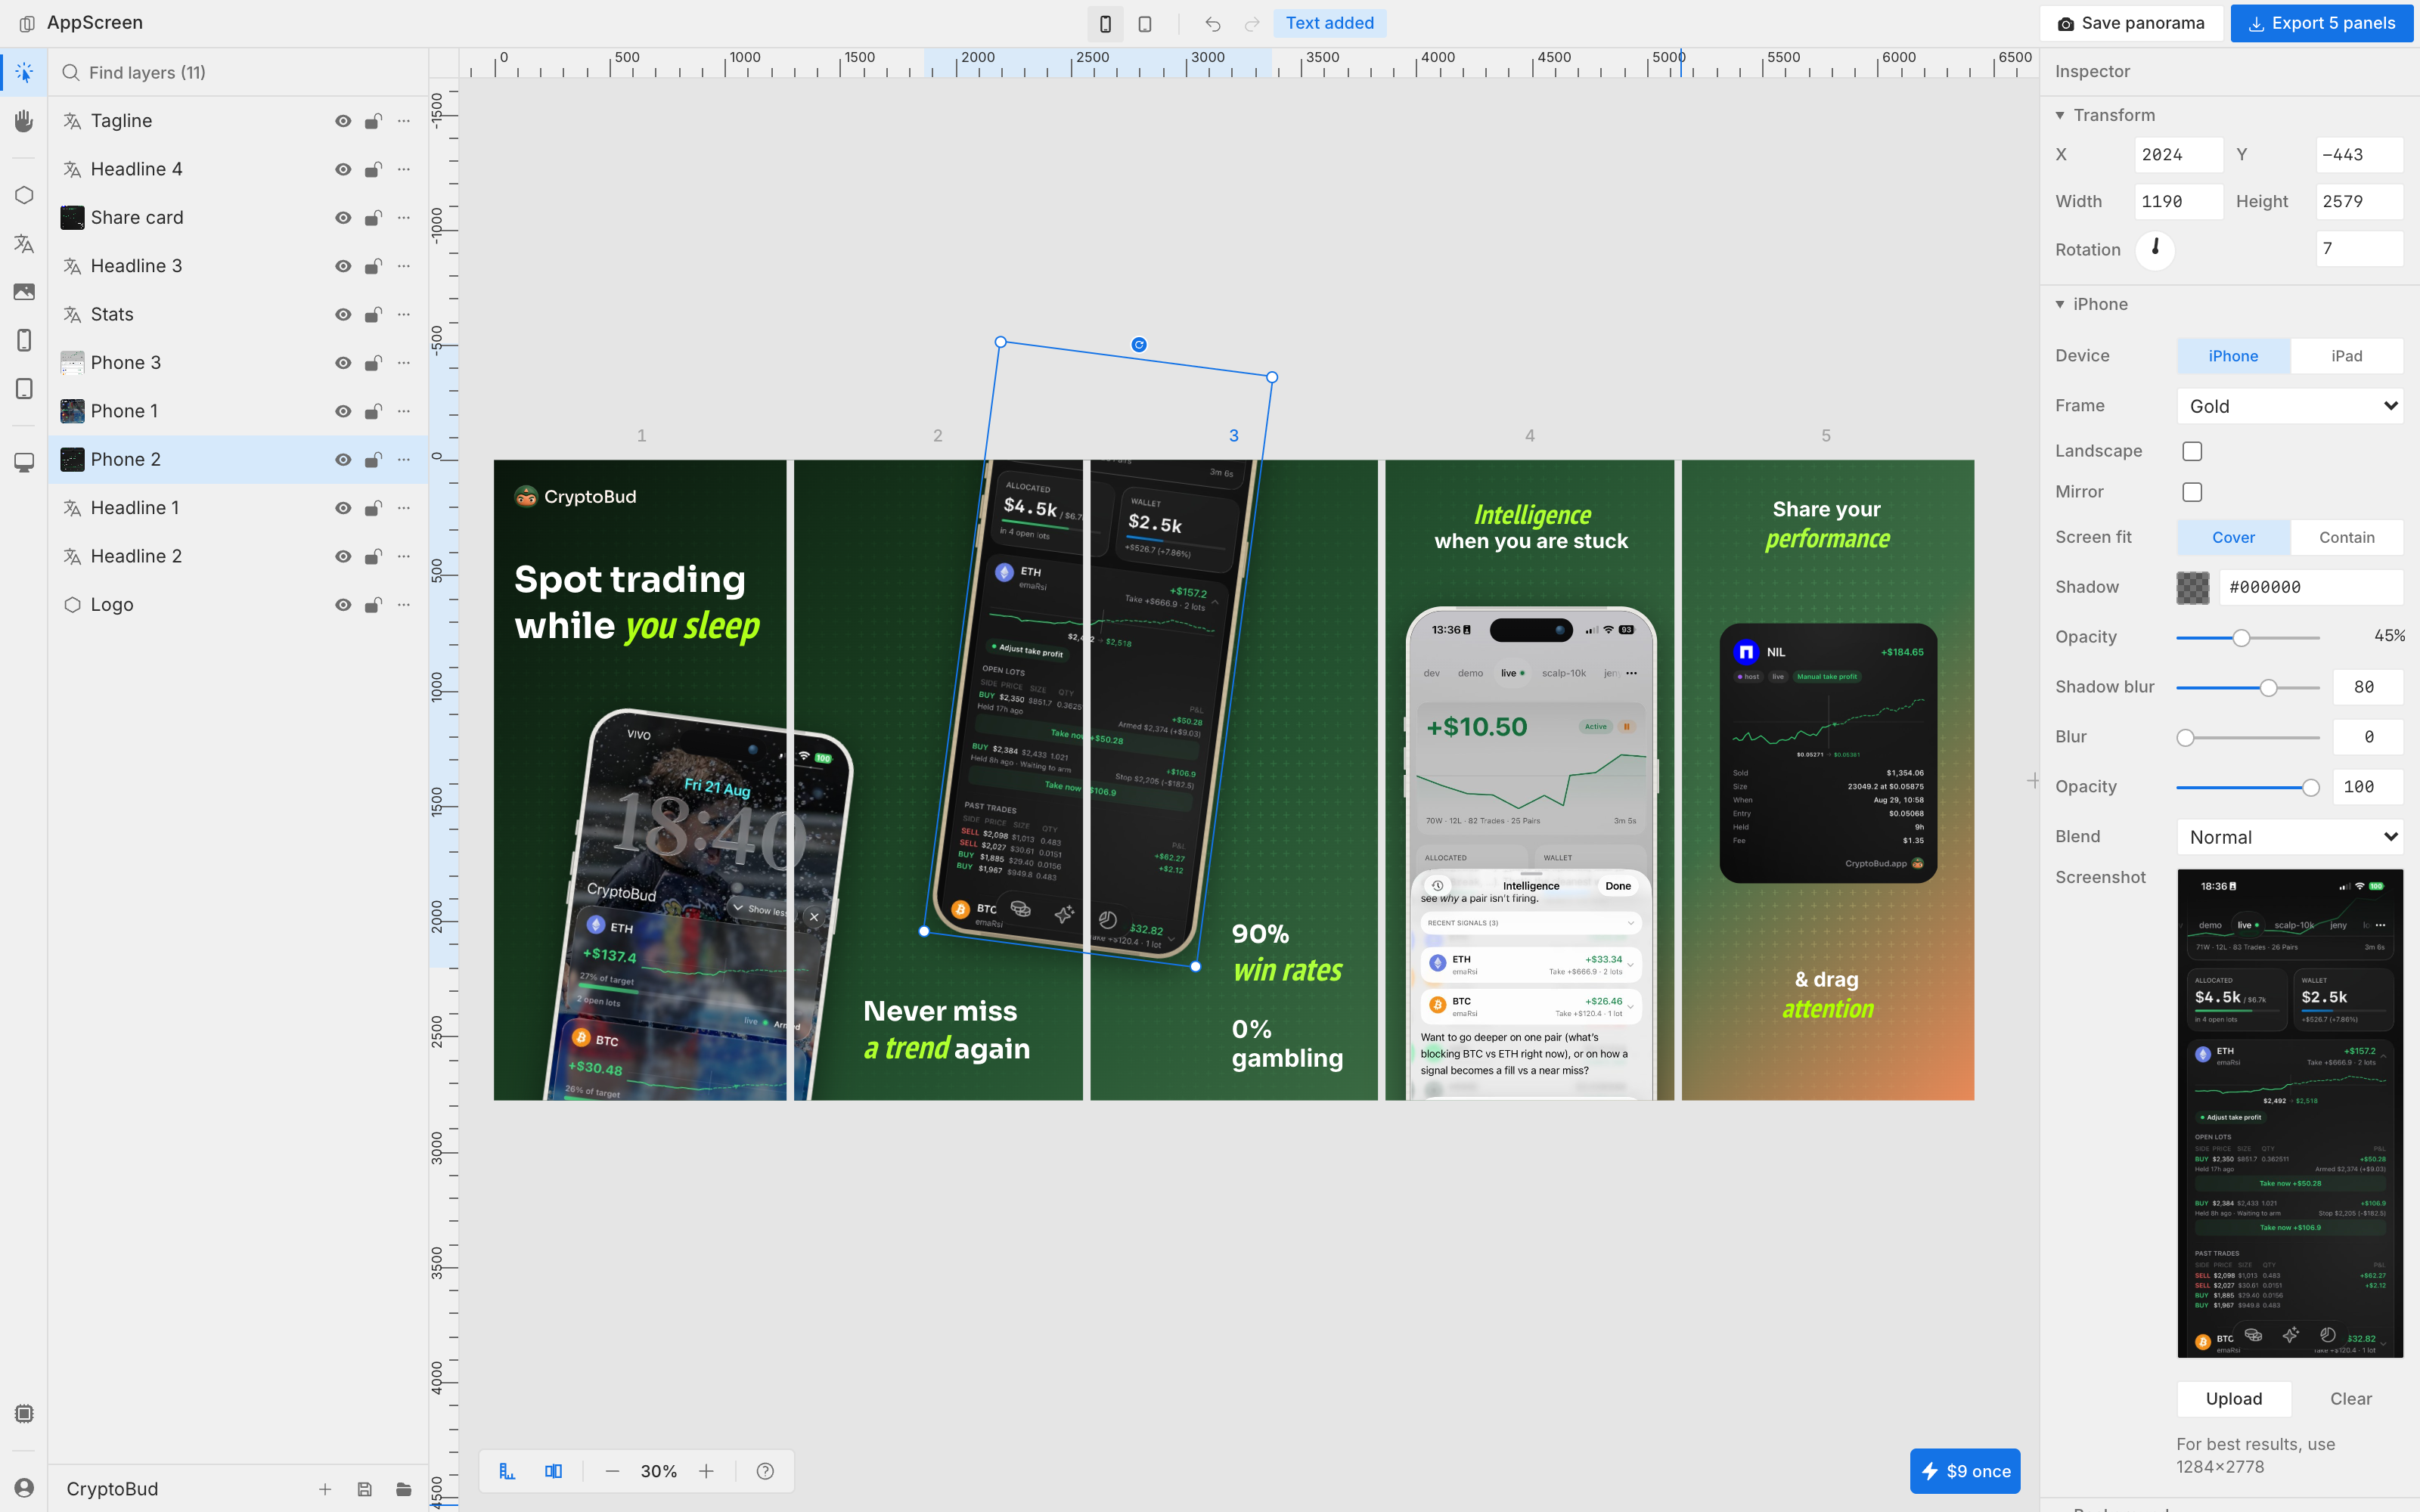The image size is (2420, 1512).
Task: Pick the text tool in left toolbar
Action: point(24,243)
